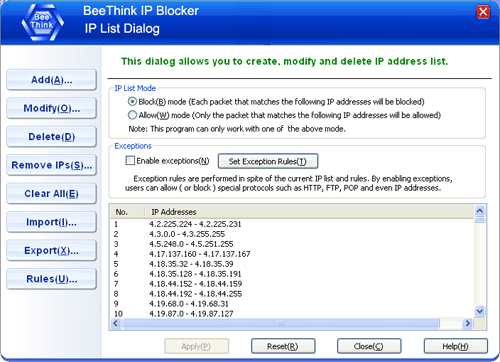Image resolution: width=500 pixels, height=362 pixels.
Task: Click the Reset(R) button
Action: tap(283, 346)
